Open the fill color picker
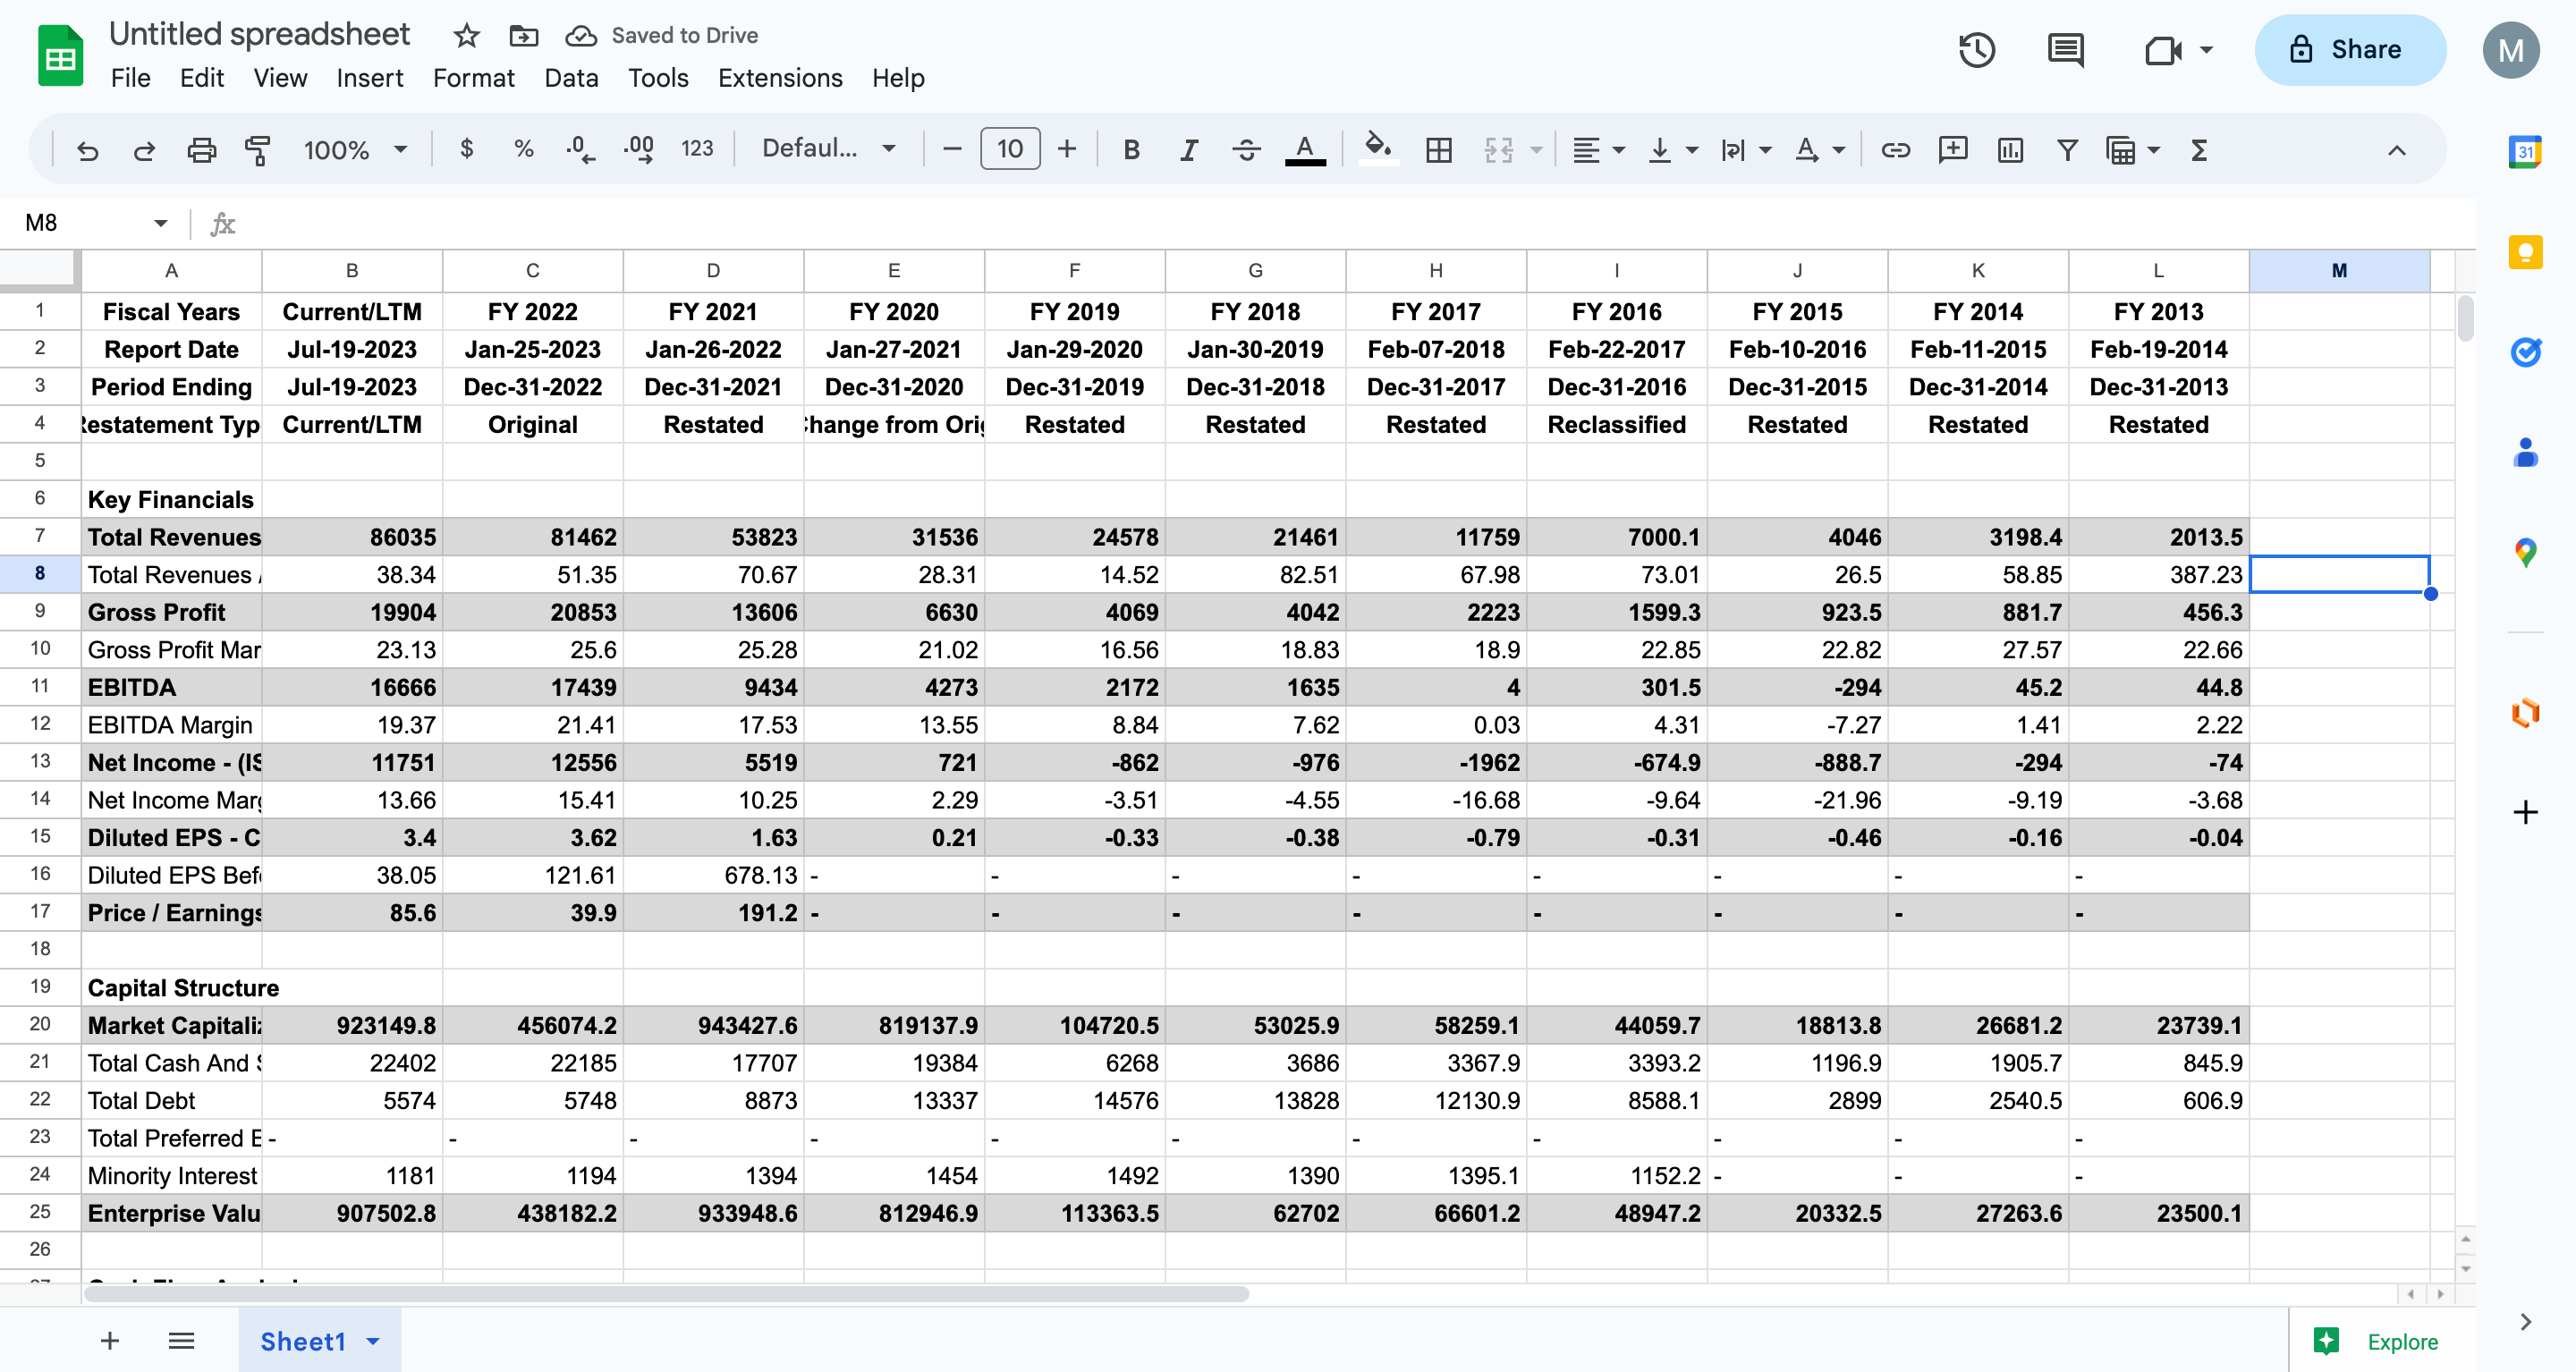2576x1372 pixels. (x=1378, y=149)
